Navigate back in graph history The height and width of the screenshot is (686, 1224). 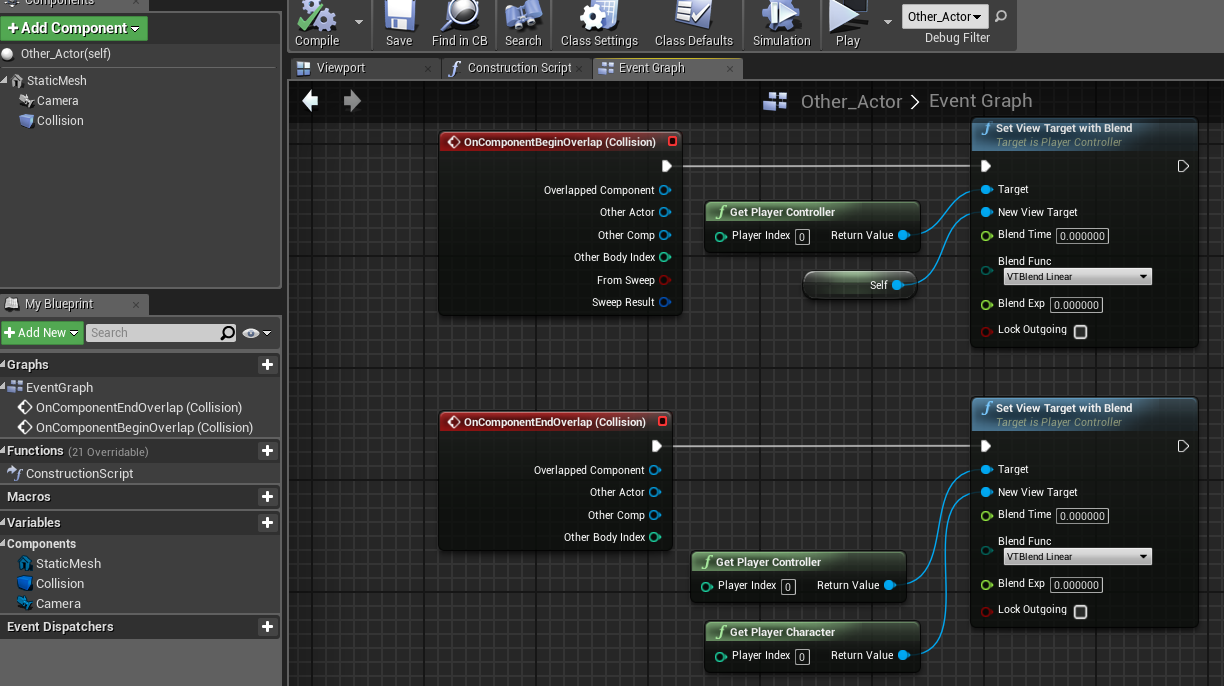point(310,101)
